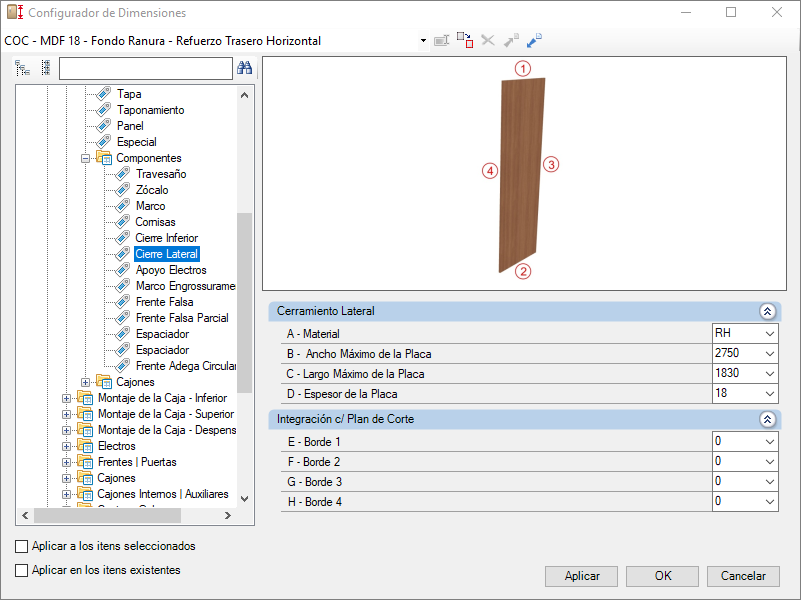Image resolution: width=801 pixels, height=600 pixels.
Task: Open the F - Borde 2 dropdown
Action: 770,462
